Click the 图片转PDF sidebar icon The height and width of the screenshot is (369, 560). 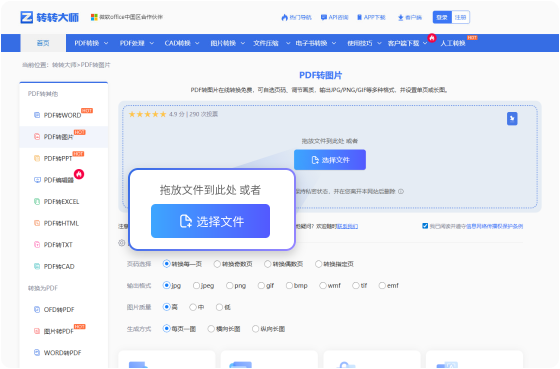coord(37,331)
